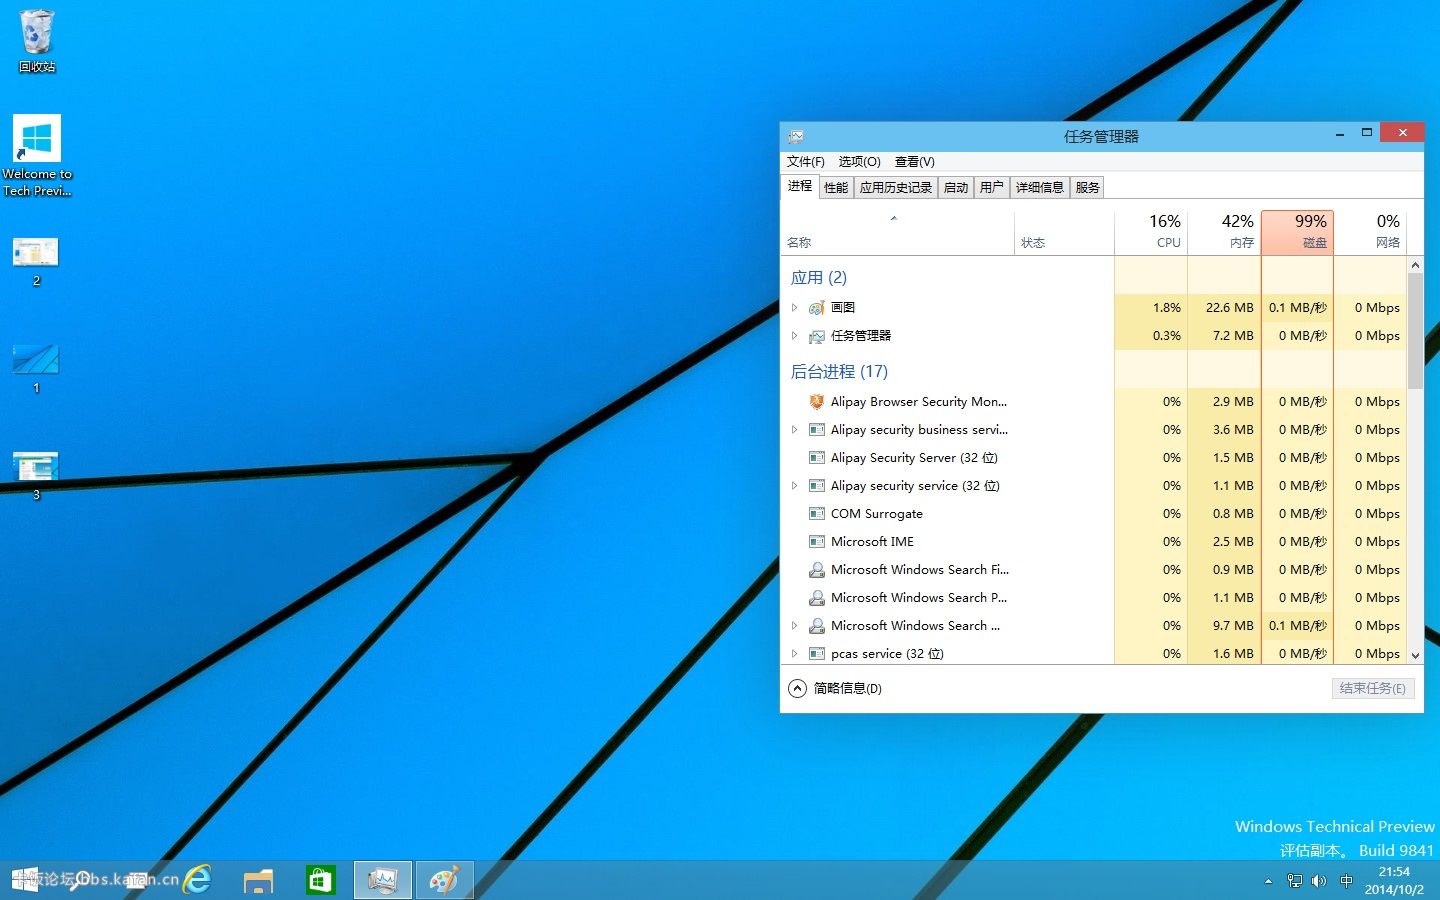Open File Explorer from the taskbar
Screen dimensions: 1440x900
click(x=258, y=880)
